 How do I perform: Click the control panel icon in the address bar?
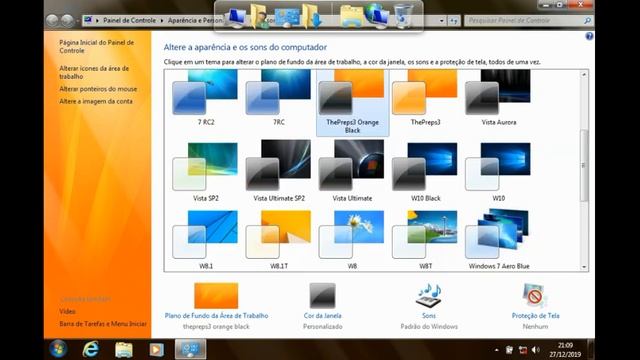click(88, 20)
